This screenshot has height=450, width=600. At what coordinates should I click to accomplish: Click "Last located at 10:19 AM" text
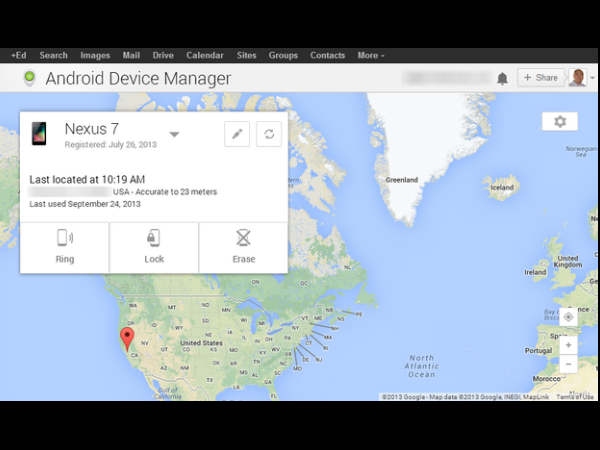point(87,179)
